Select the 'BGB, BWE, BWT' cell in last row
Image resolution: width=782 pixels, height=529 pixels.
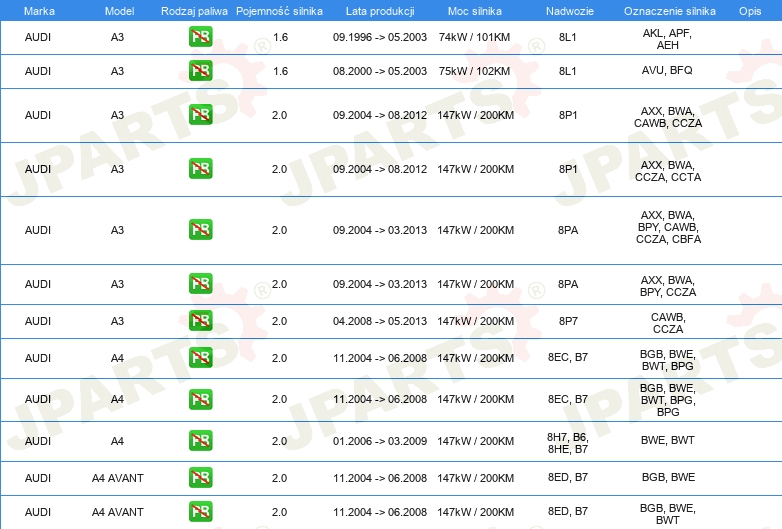tap(668, 514)
